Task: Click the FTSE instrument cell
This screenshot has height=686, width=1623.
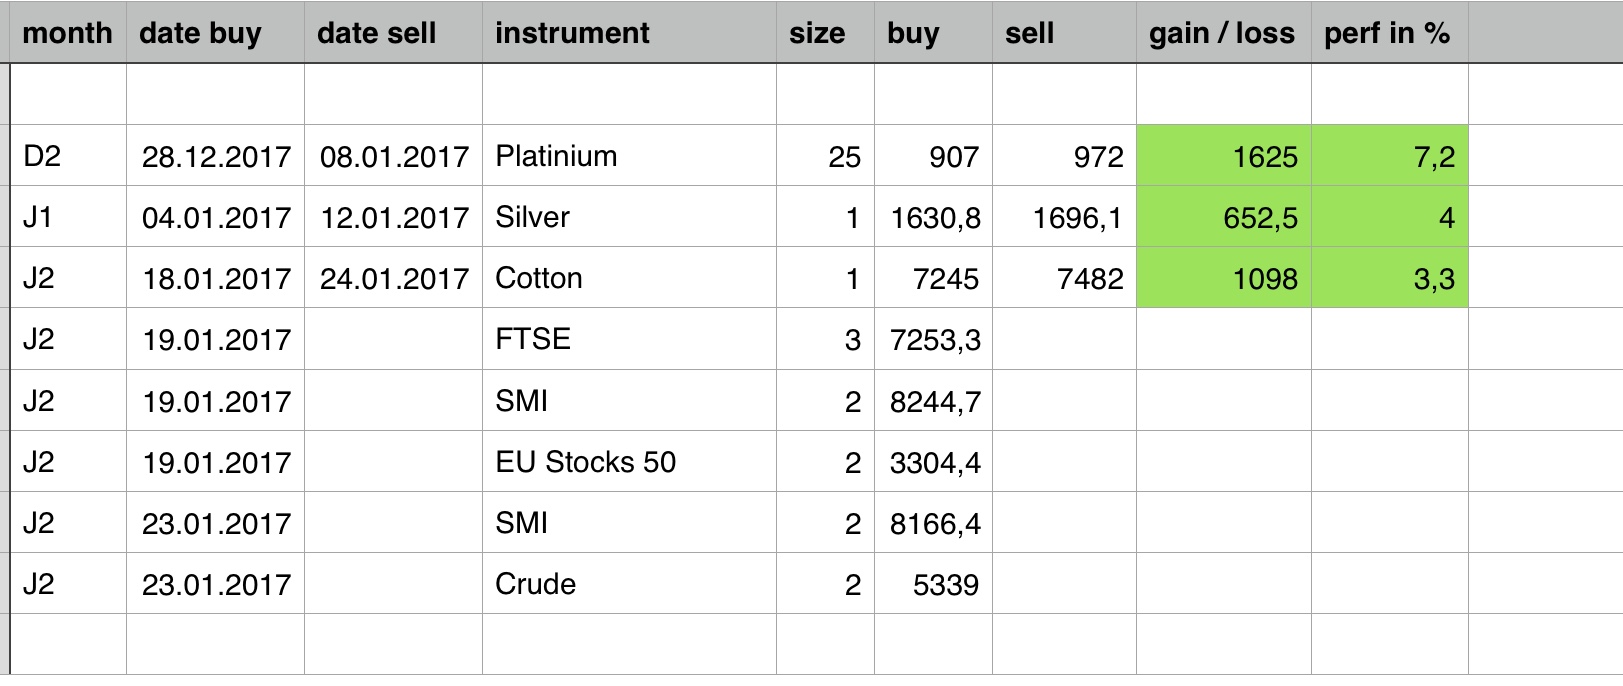Action: click(x=533, y=339)
